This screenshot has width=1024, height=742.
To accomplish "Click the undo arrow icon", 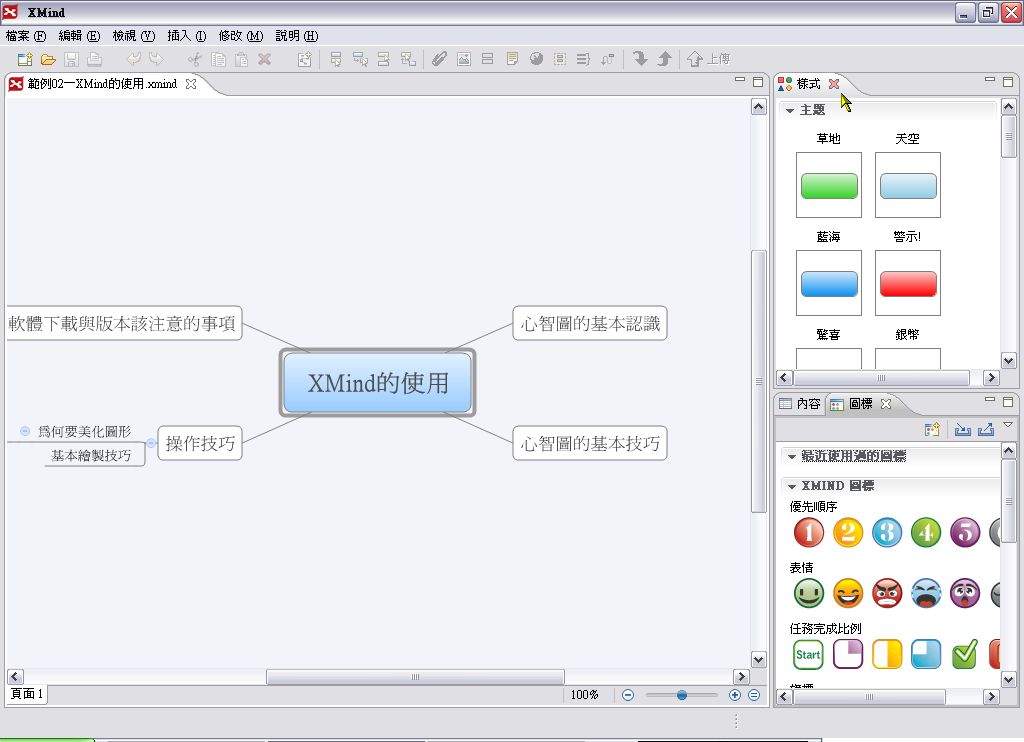I will [x=133, y=59].
